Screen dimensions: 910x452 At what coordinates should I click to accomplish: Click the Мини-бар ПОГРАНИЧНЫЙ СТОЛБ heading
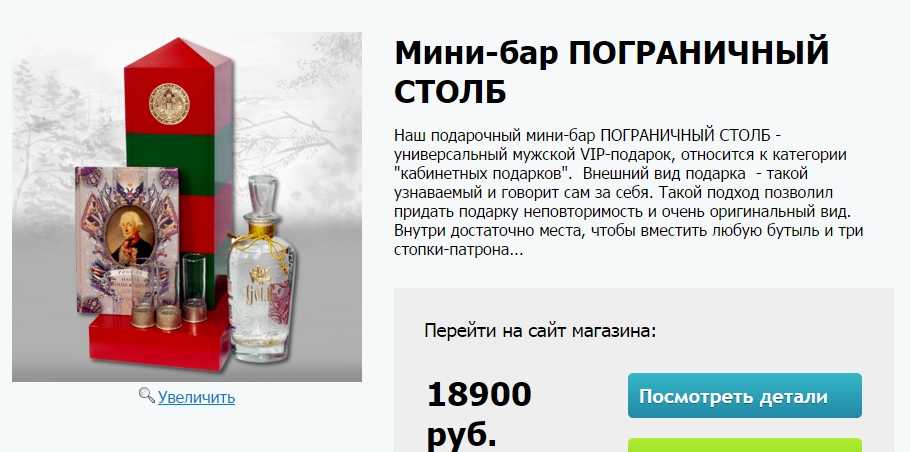611,71
